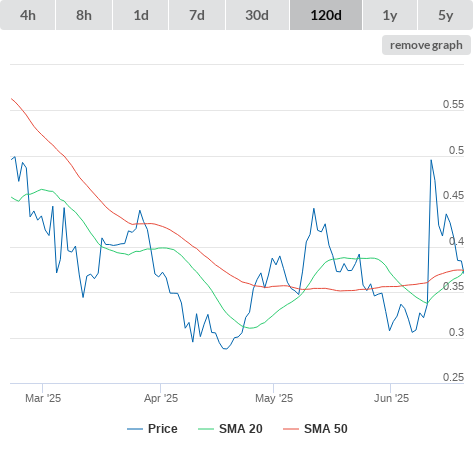Click the Jun '25 axis label
474x455 pixels.
click(391, 398)
